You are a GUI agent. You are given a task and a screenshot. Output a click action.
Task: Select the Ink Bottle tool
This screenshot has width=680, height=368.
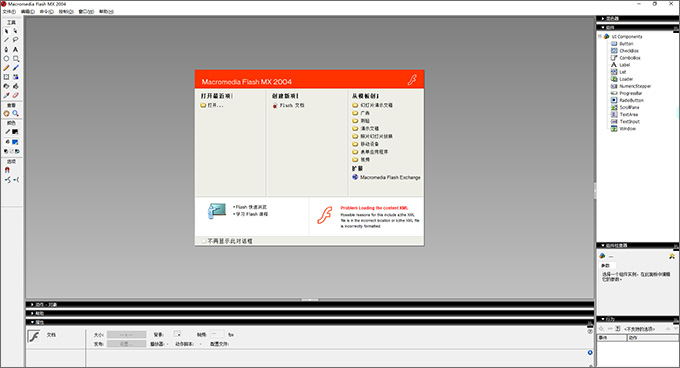point(7,86)
